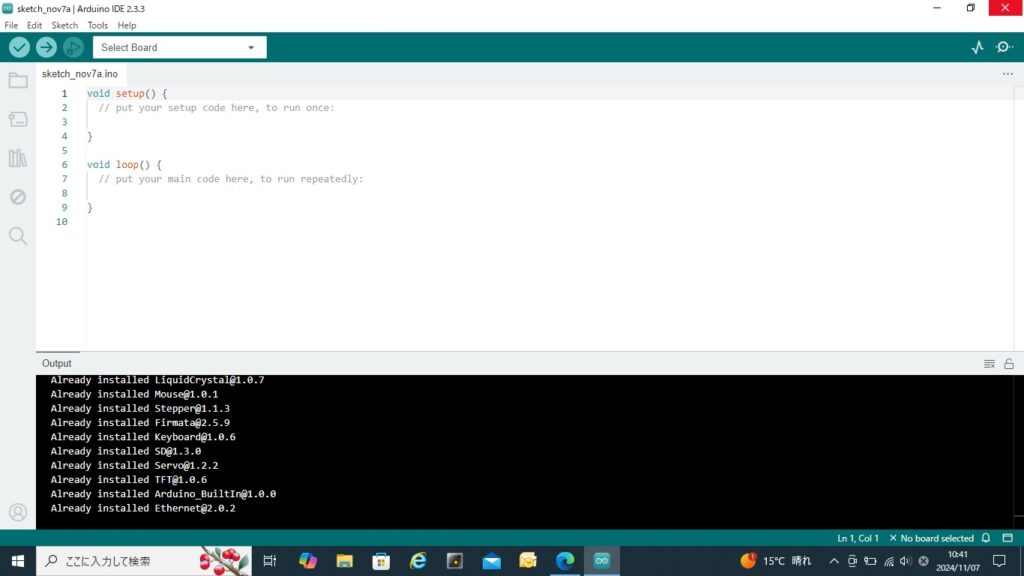
Task: Click the Arduino IDE taskbar icon
Action: [601, 561]
